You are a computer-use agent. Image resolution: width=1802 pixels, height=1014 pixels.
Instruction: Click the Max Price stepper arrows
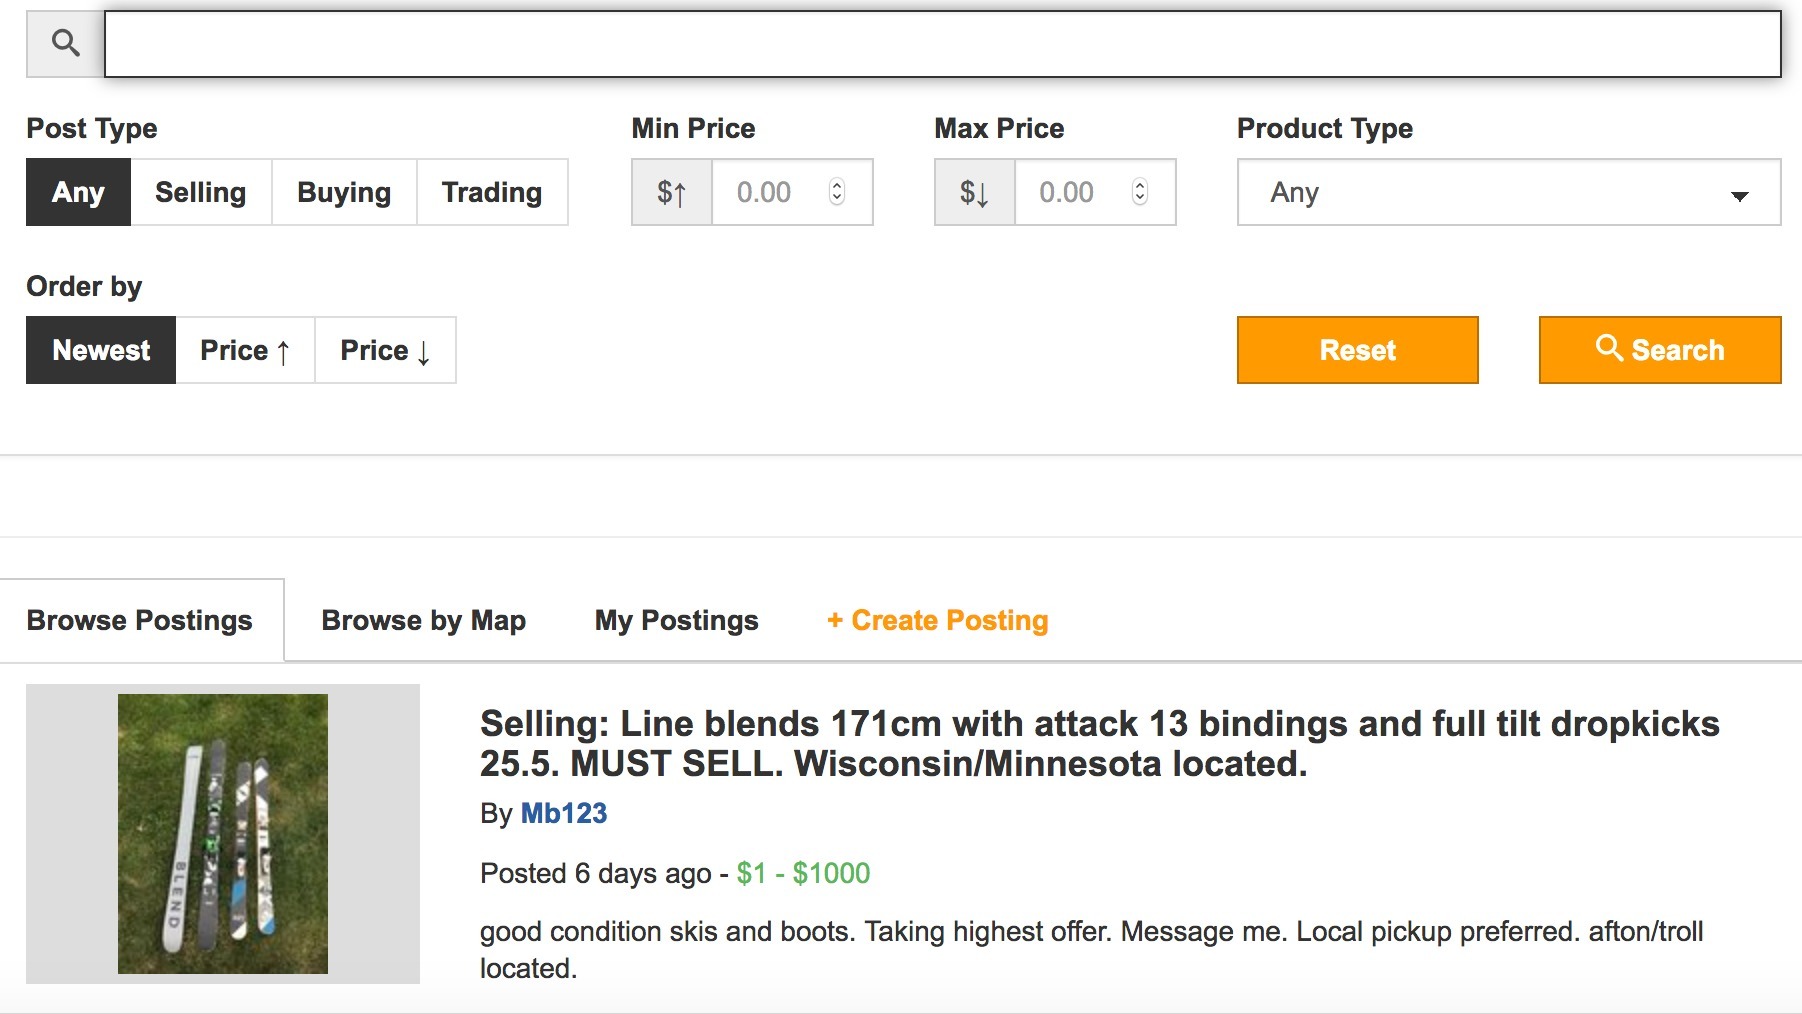[1139, 192]
